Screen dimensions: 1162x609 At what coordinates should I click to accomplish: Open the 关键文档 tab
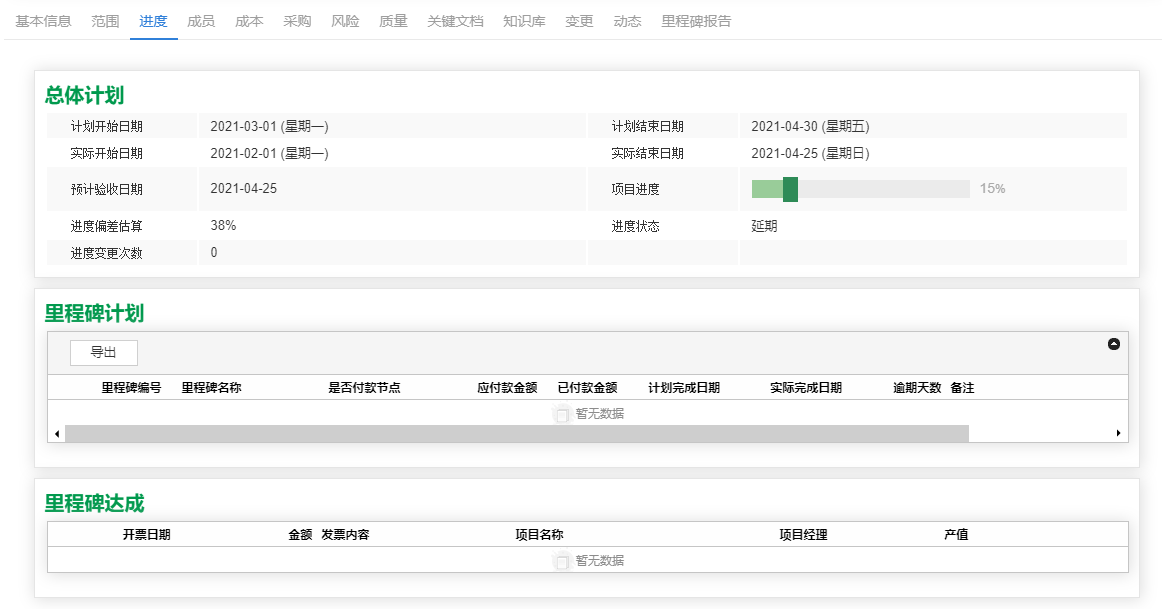click(455, 21)
